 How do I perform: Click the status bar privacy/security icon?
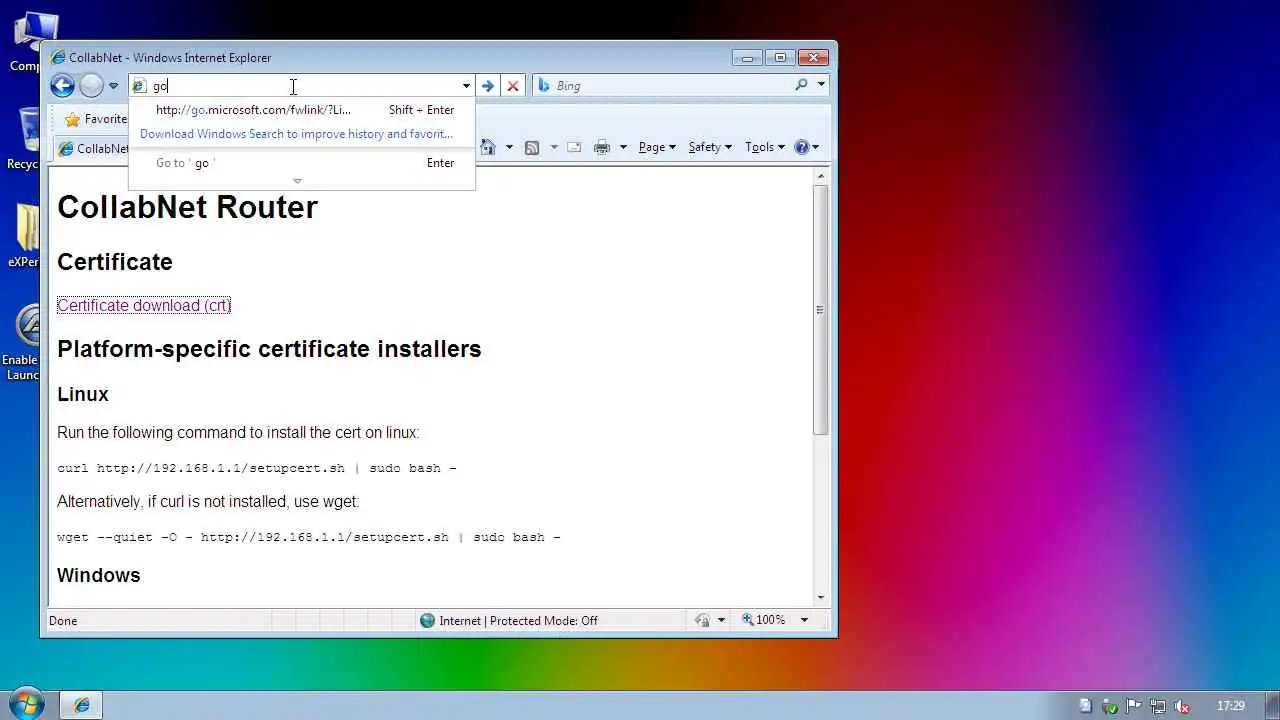[x=703, y=620]
